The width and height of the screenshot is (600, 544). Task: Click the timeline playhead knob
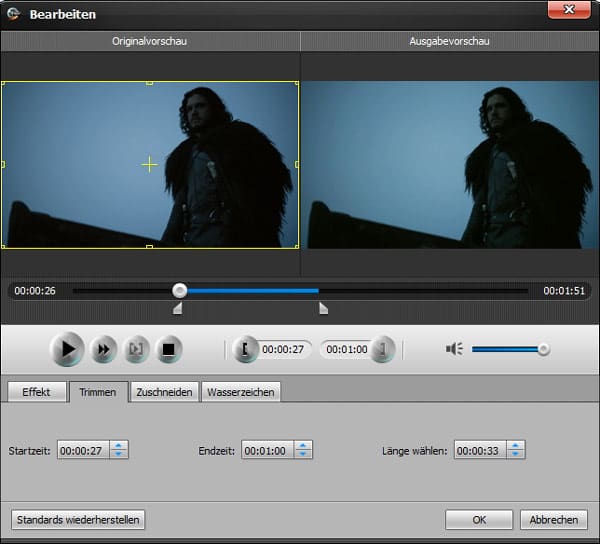pos(179,291)
